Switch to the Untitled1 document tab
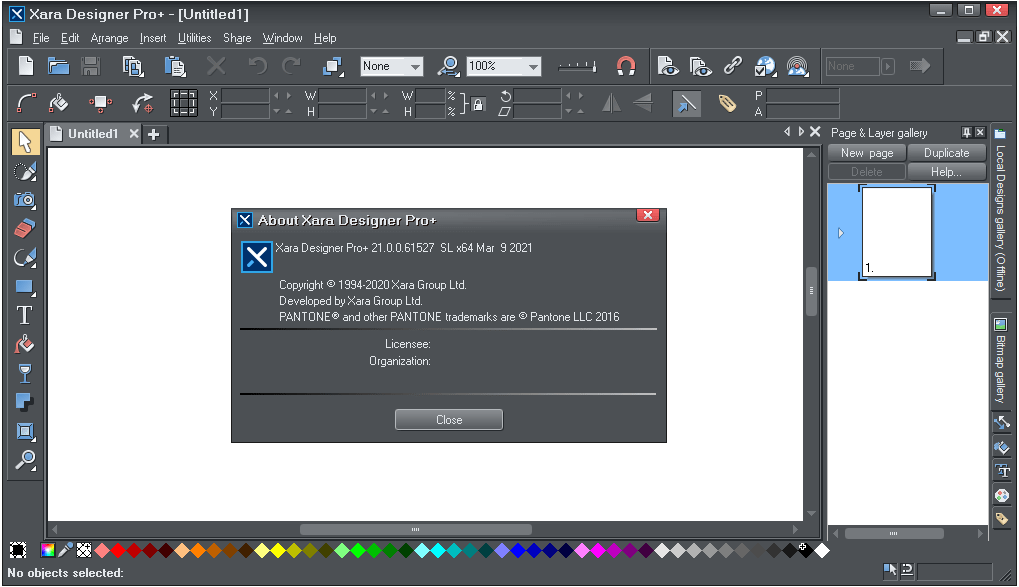This screenshot has height=587, width=1019. [x=93, y=134]
